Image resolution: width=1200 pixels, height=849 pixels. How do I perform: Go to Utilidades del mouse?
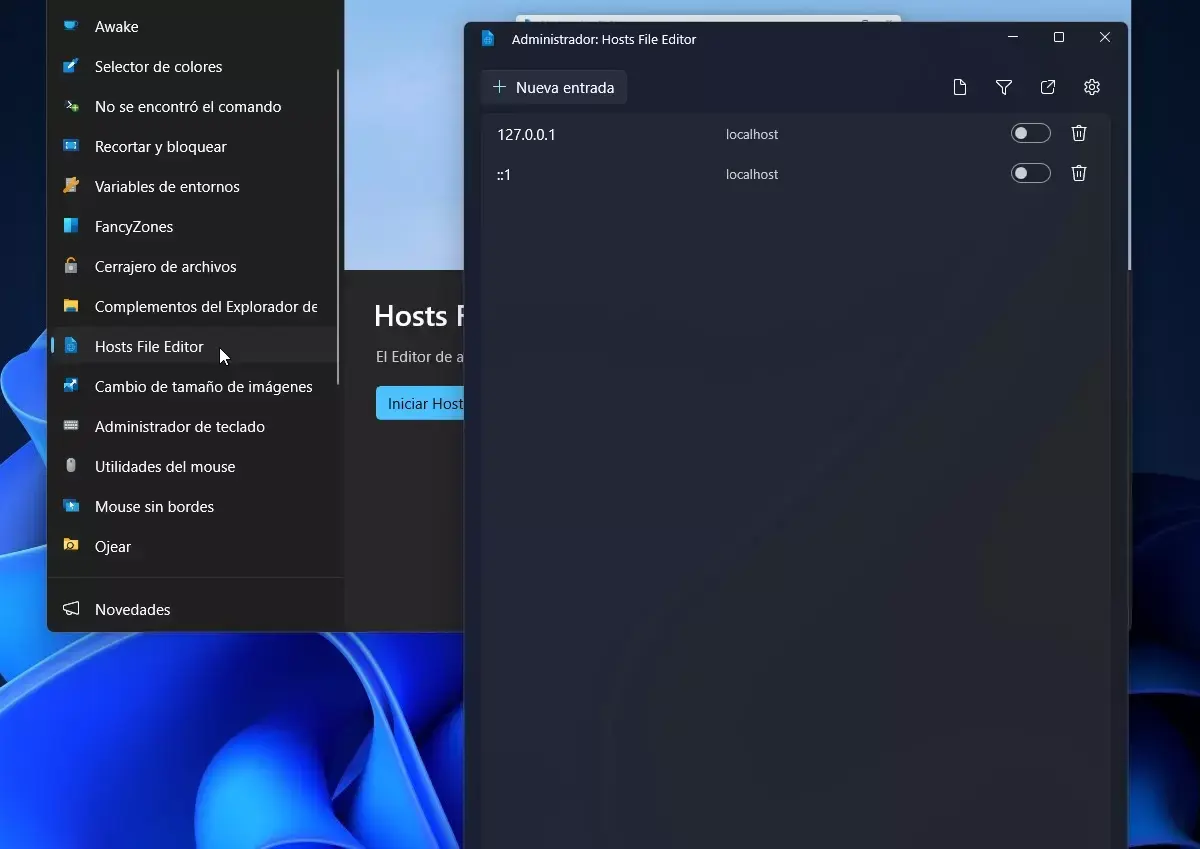pos(165,467)
